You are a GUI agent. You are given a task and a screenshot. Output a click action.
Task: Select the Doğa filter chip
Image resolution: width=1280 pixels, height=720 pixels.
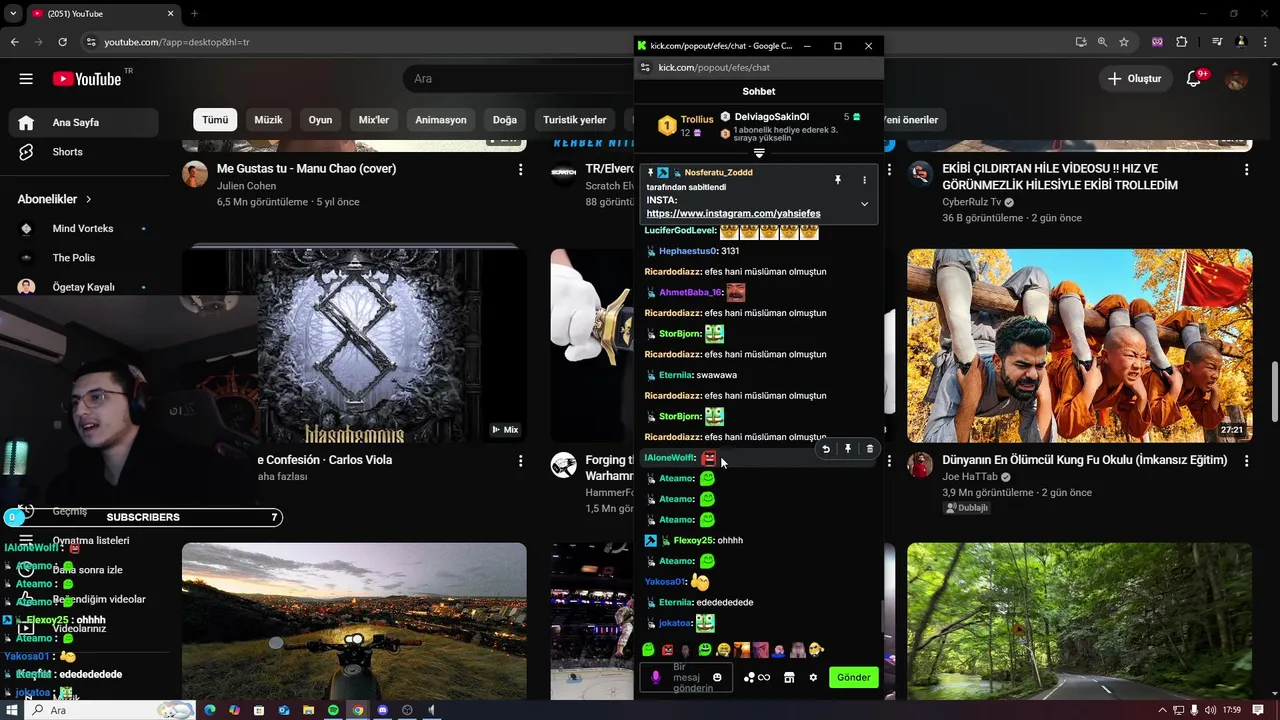(505, 120)
